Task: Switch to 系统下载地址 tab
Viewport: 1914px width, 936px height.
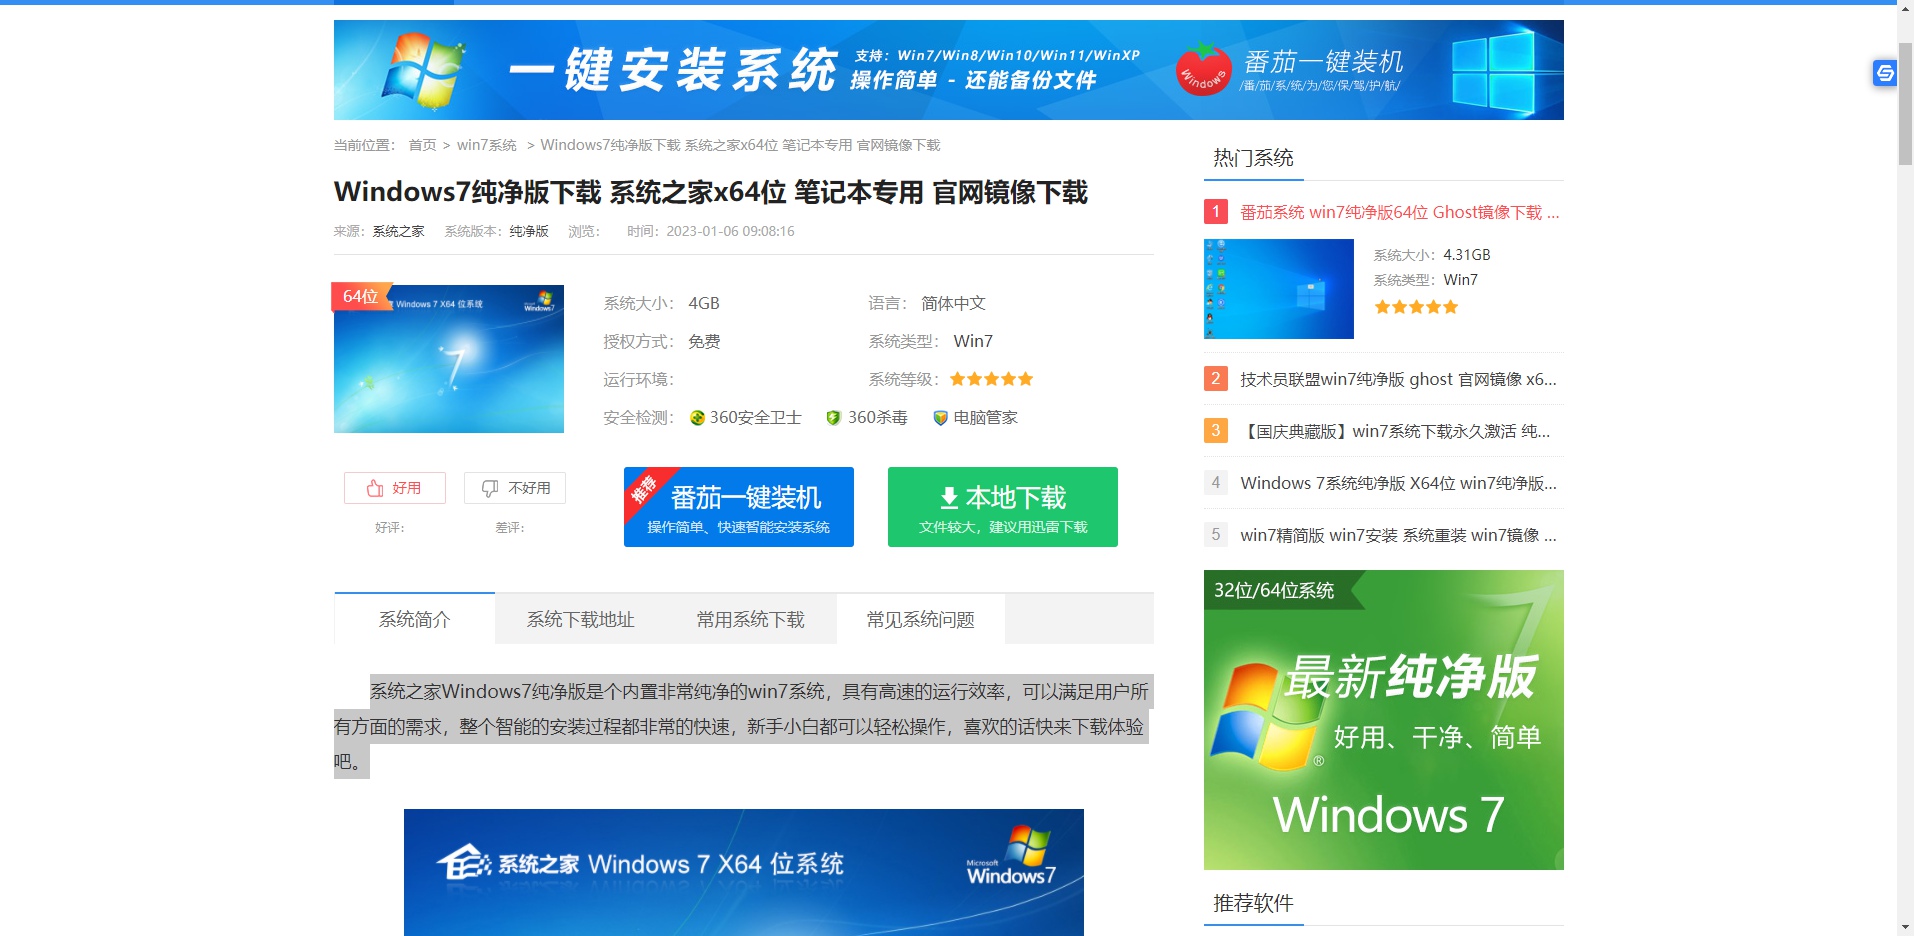Action: pyautogui.click(x=580, y=619)
